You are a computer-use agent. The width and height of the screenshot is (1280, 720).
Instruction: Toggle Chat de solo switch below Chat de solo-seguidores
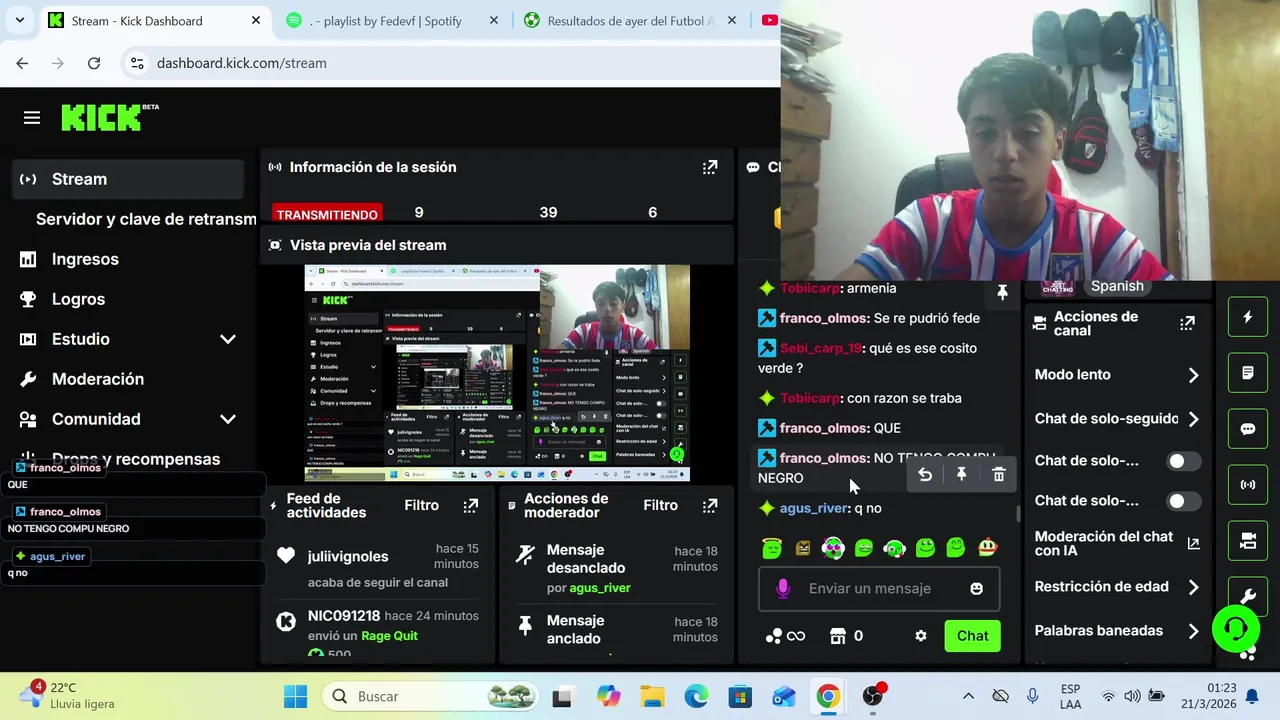(1184, 461)
